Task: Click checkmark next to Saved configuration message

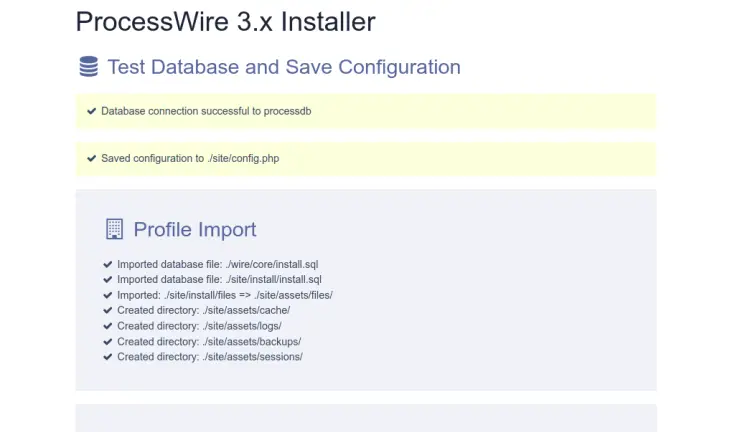Action: tap(91, 158)
